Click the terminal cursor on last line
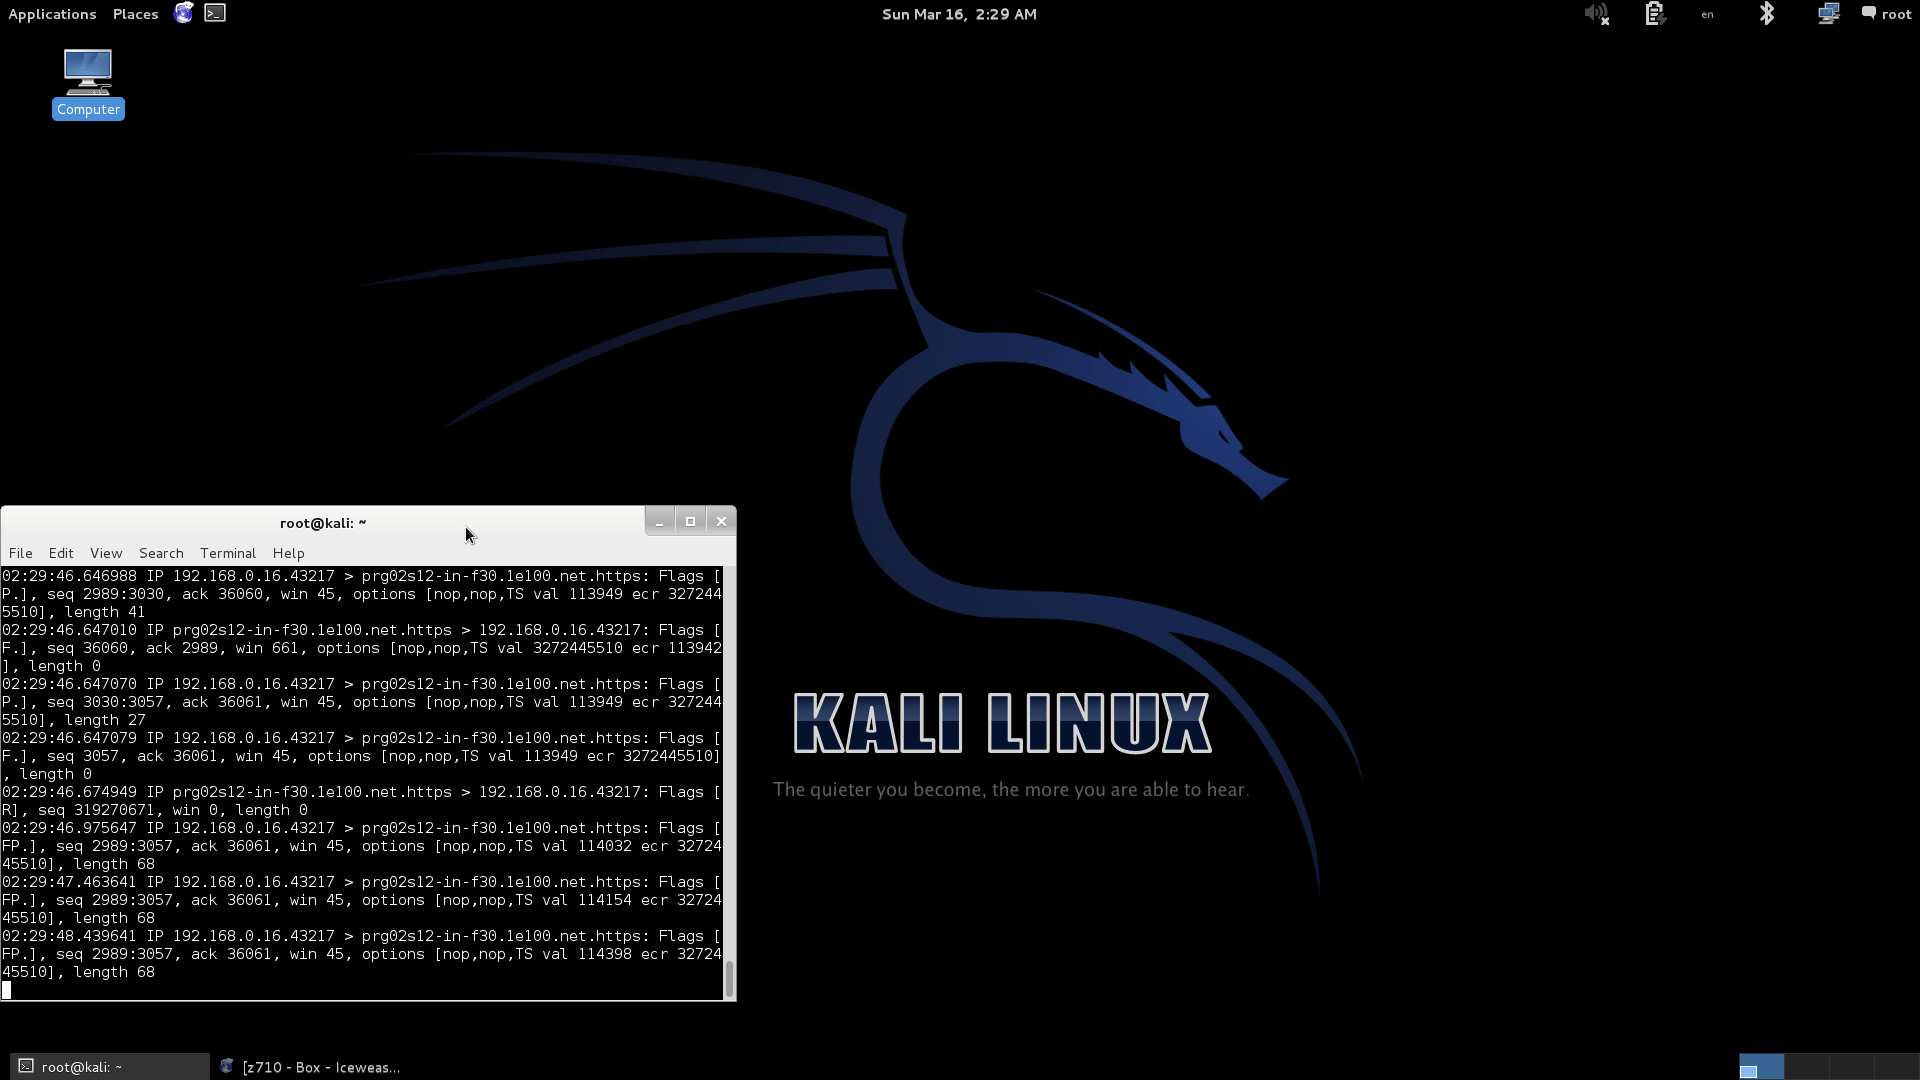1920x1080 pixels. [6, 990]
